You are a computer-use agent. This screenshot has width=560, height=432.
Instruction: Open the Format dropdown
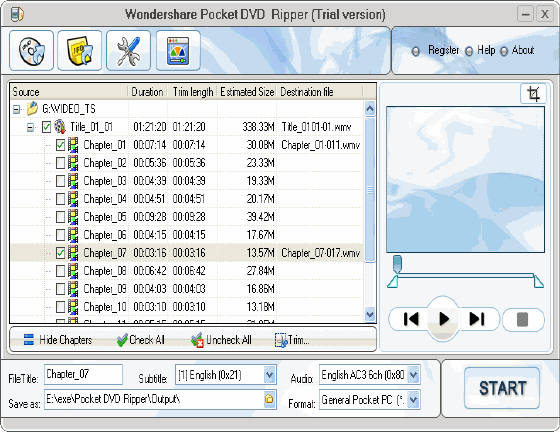tap(414, 400)
